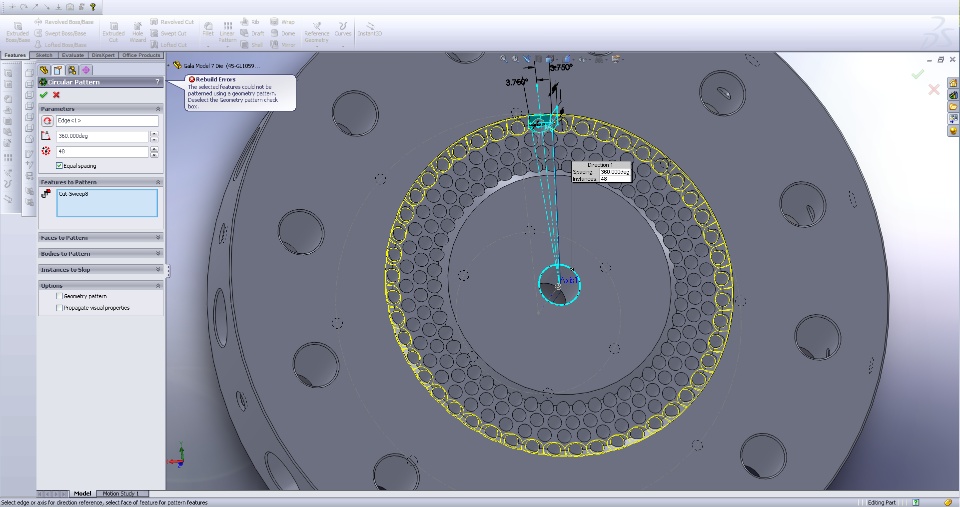This screenshot has height=507, width=960.
Task: Cancel the feature using viewport corner red X
Action: click(x=934, y=89)
